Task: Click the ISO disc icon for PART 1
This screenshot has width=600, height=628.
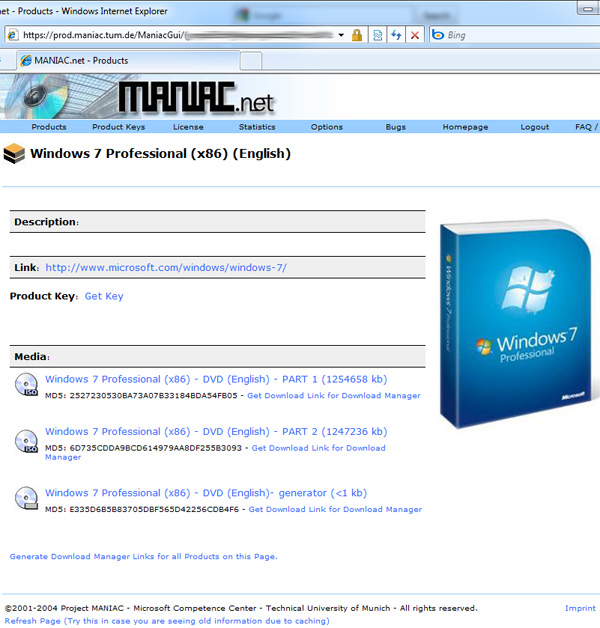Action: (26, 384)
